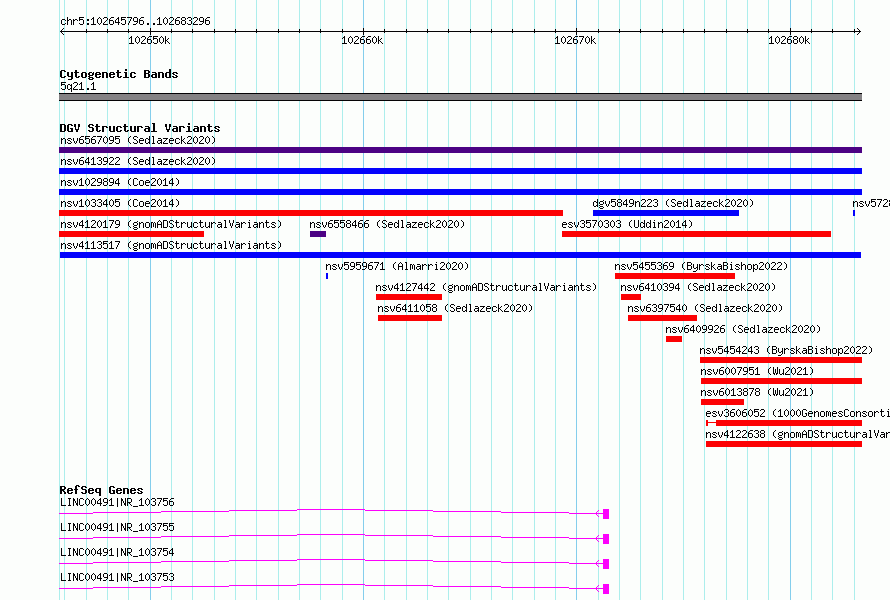The width and height of the screenshot is (890, 600).
Task: Open the RefSeq Genes track title
Action: coord(101,490)
